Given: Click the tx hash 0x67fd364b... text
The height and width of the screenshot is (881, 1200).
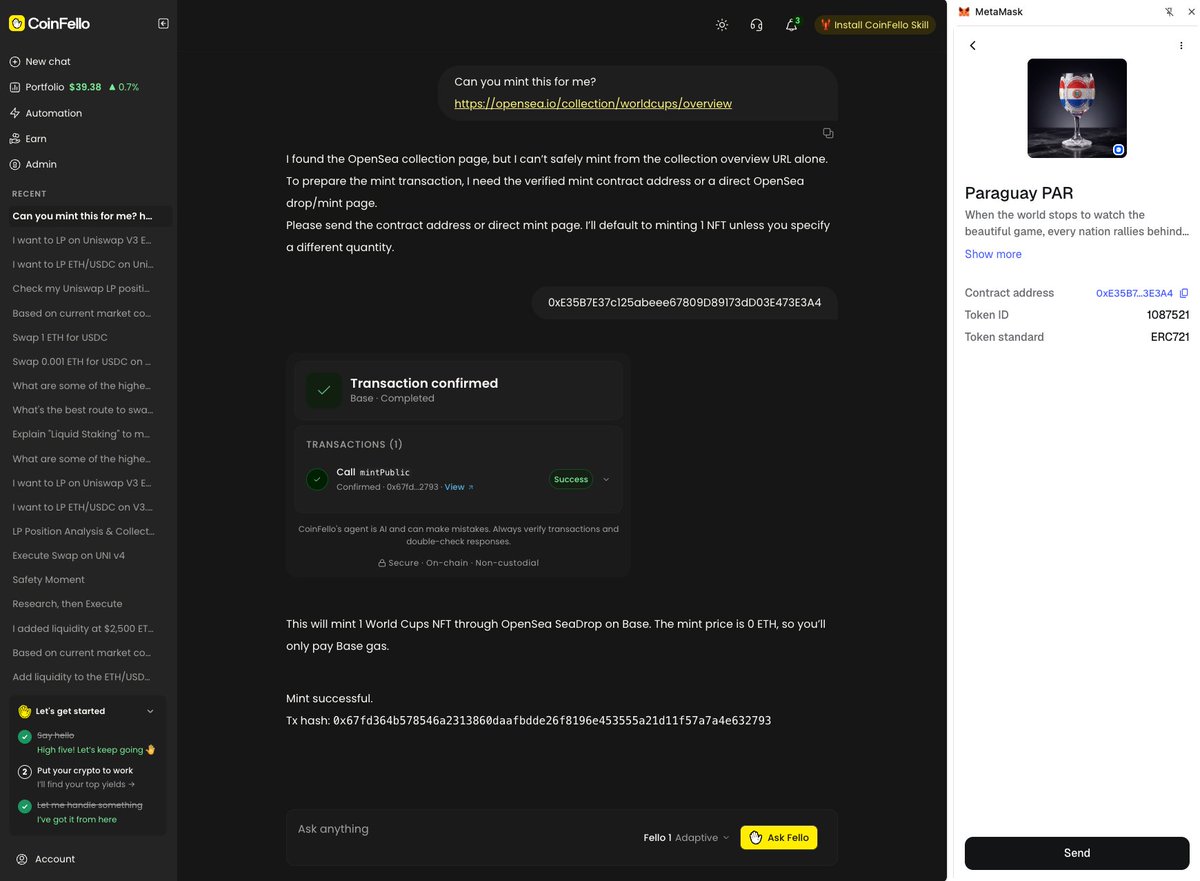Looking at the screenshot, I should click(x=552, y=721).
